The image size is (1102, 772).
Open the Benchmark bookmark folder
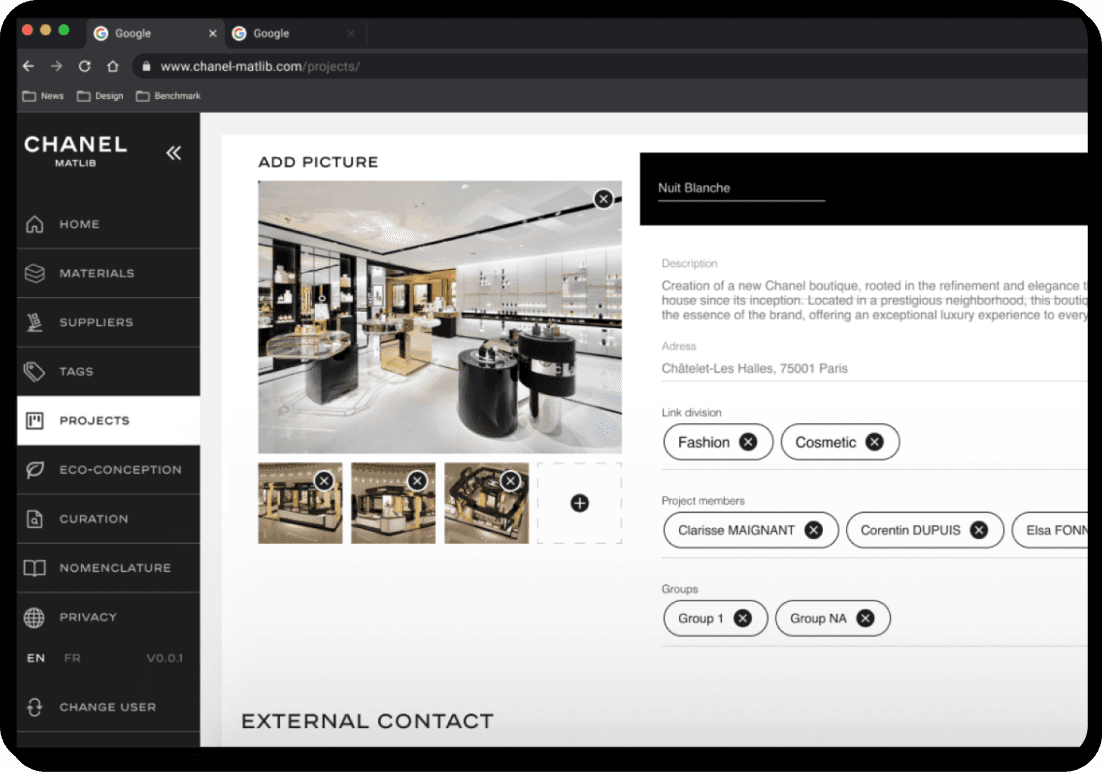click(x=168, y=96)
